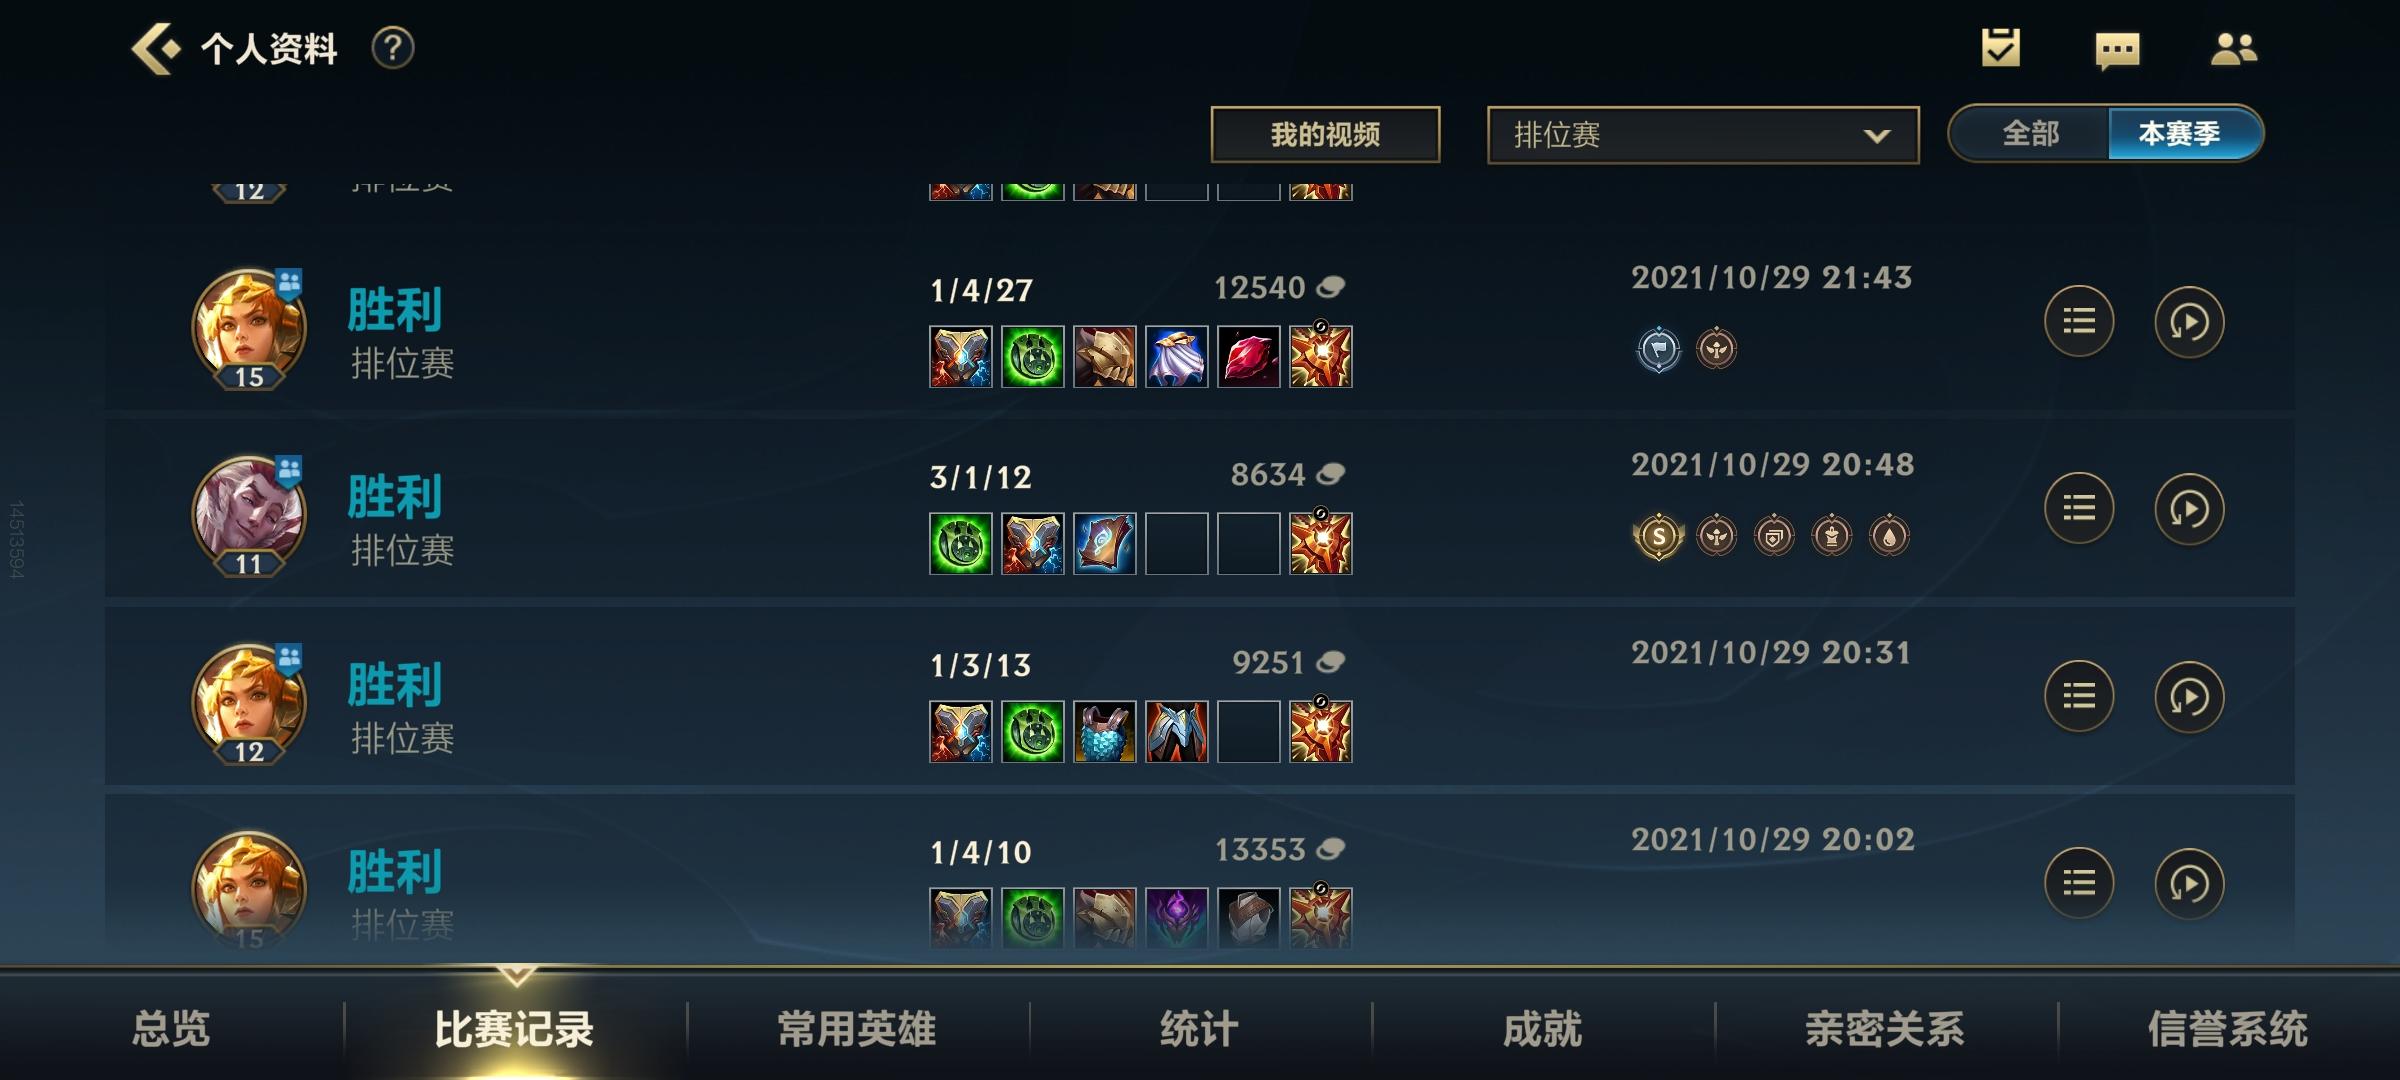Open the question mark help icon
The image size is (2400, 1080).
point(393,48)
